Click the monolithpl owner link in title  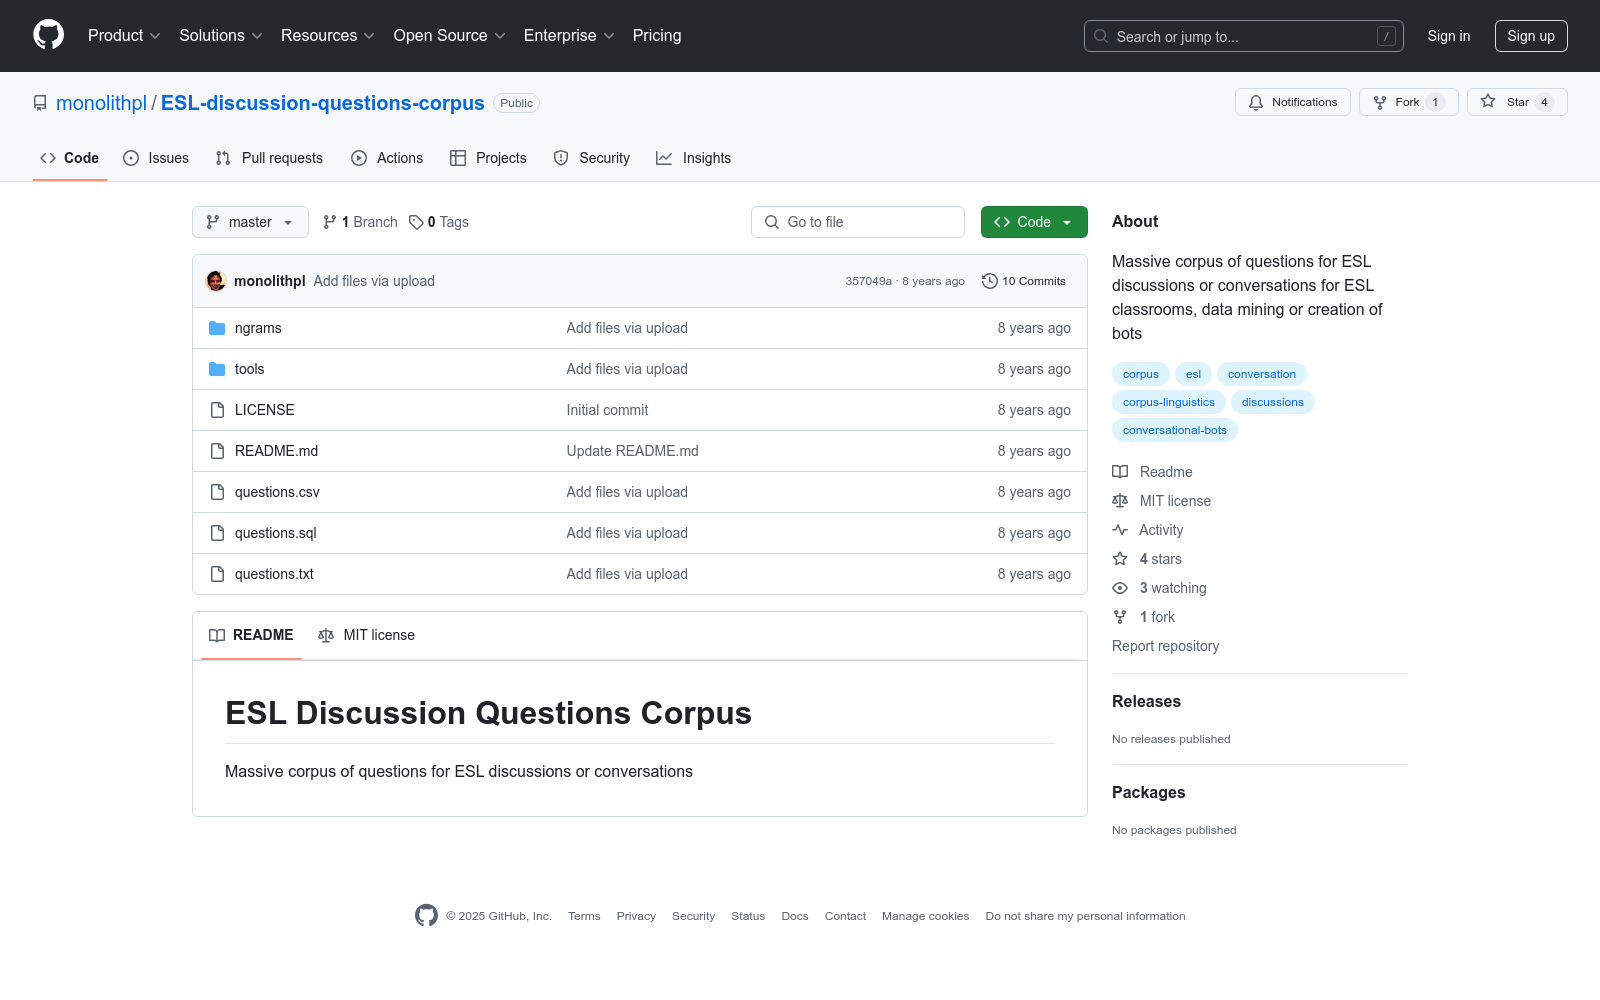(102, 103)
